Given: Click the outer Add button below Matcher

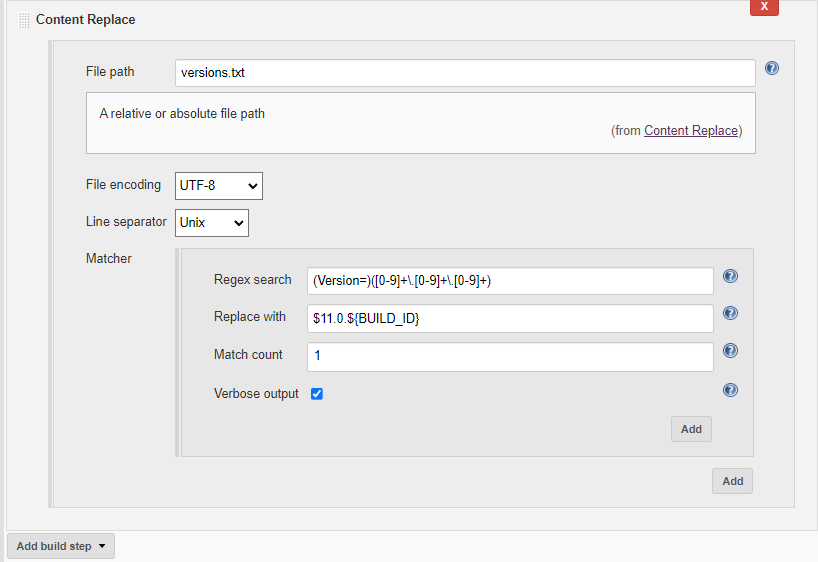Looking at the screenshot, I should 732,481.
